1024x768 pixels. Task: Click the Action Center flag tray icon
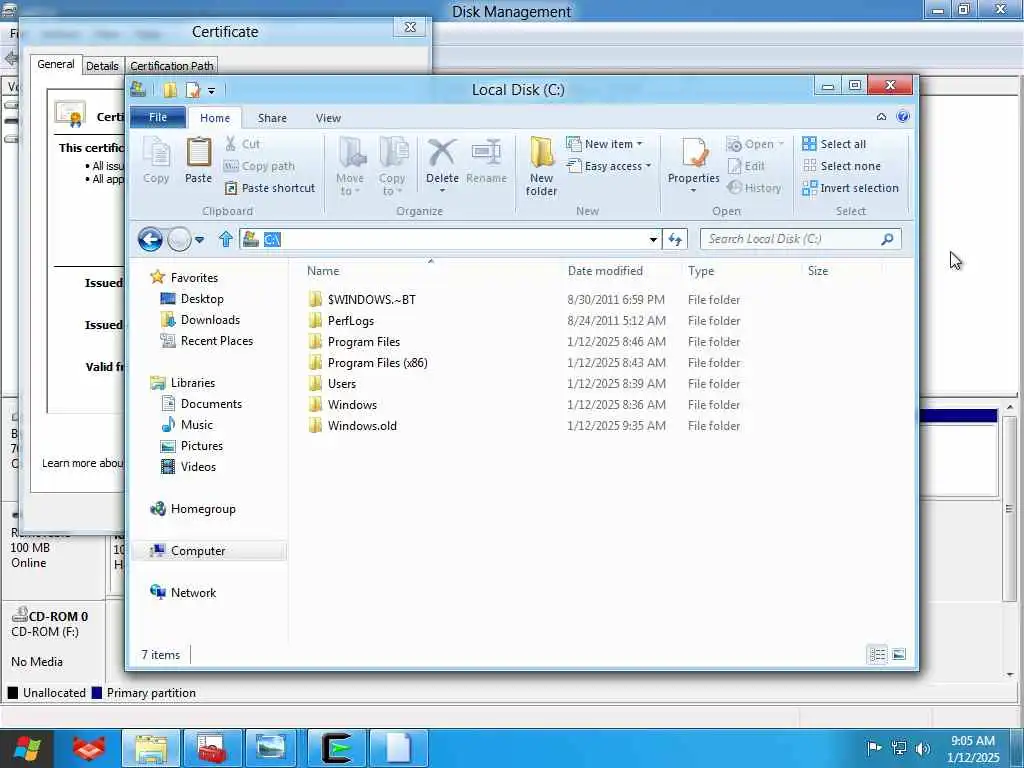[x=873, y=748]
